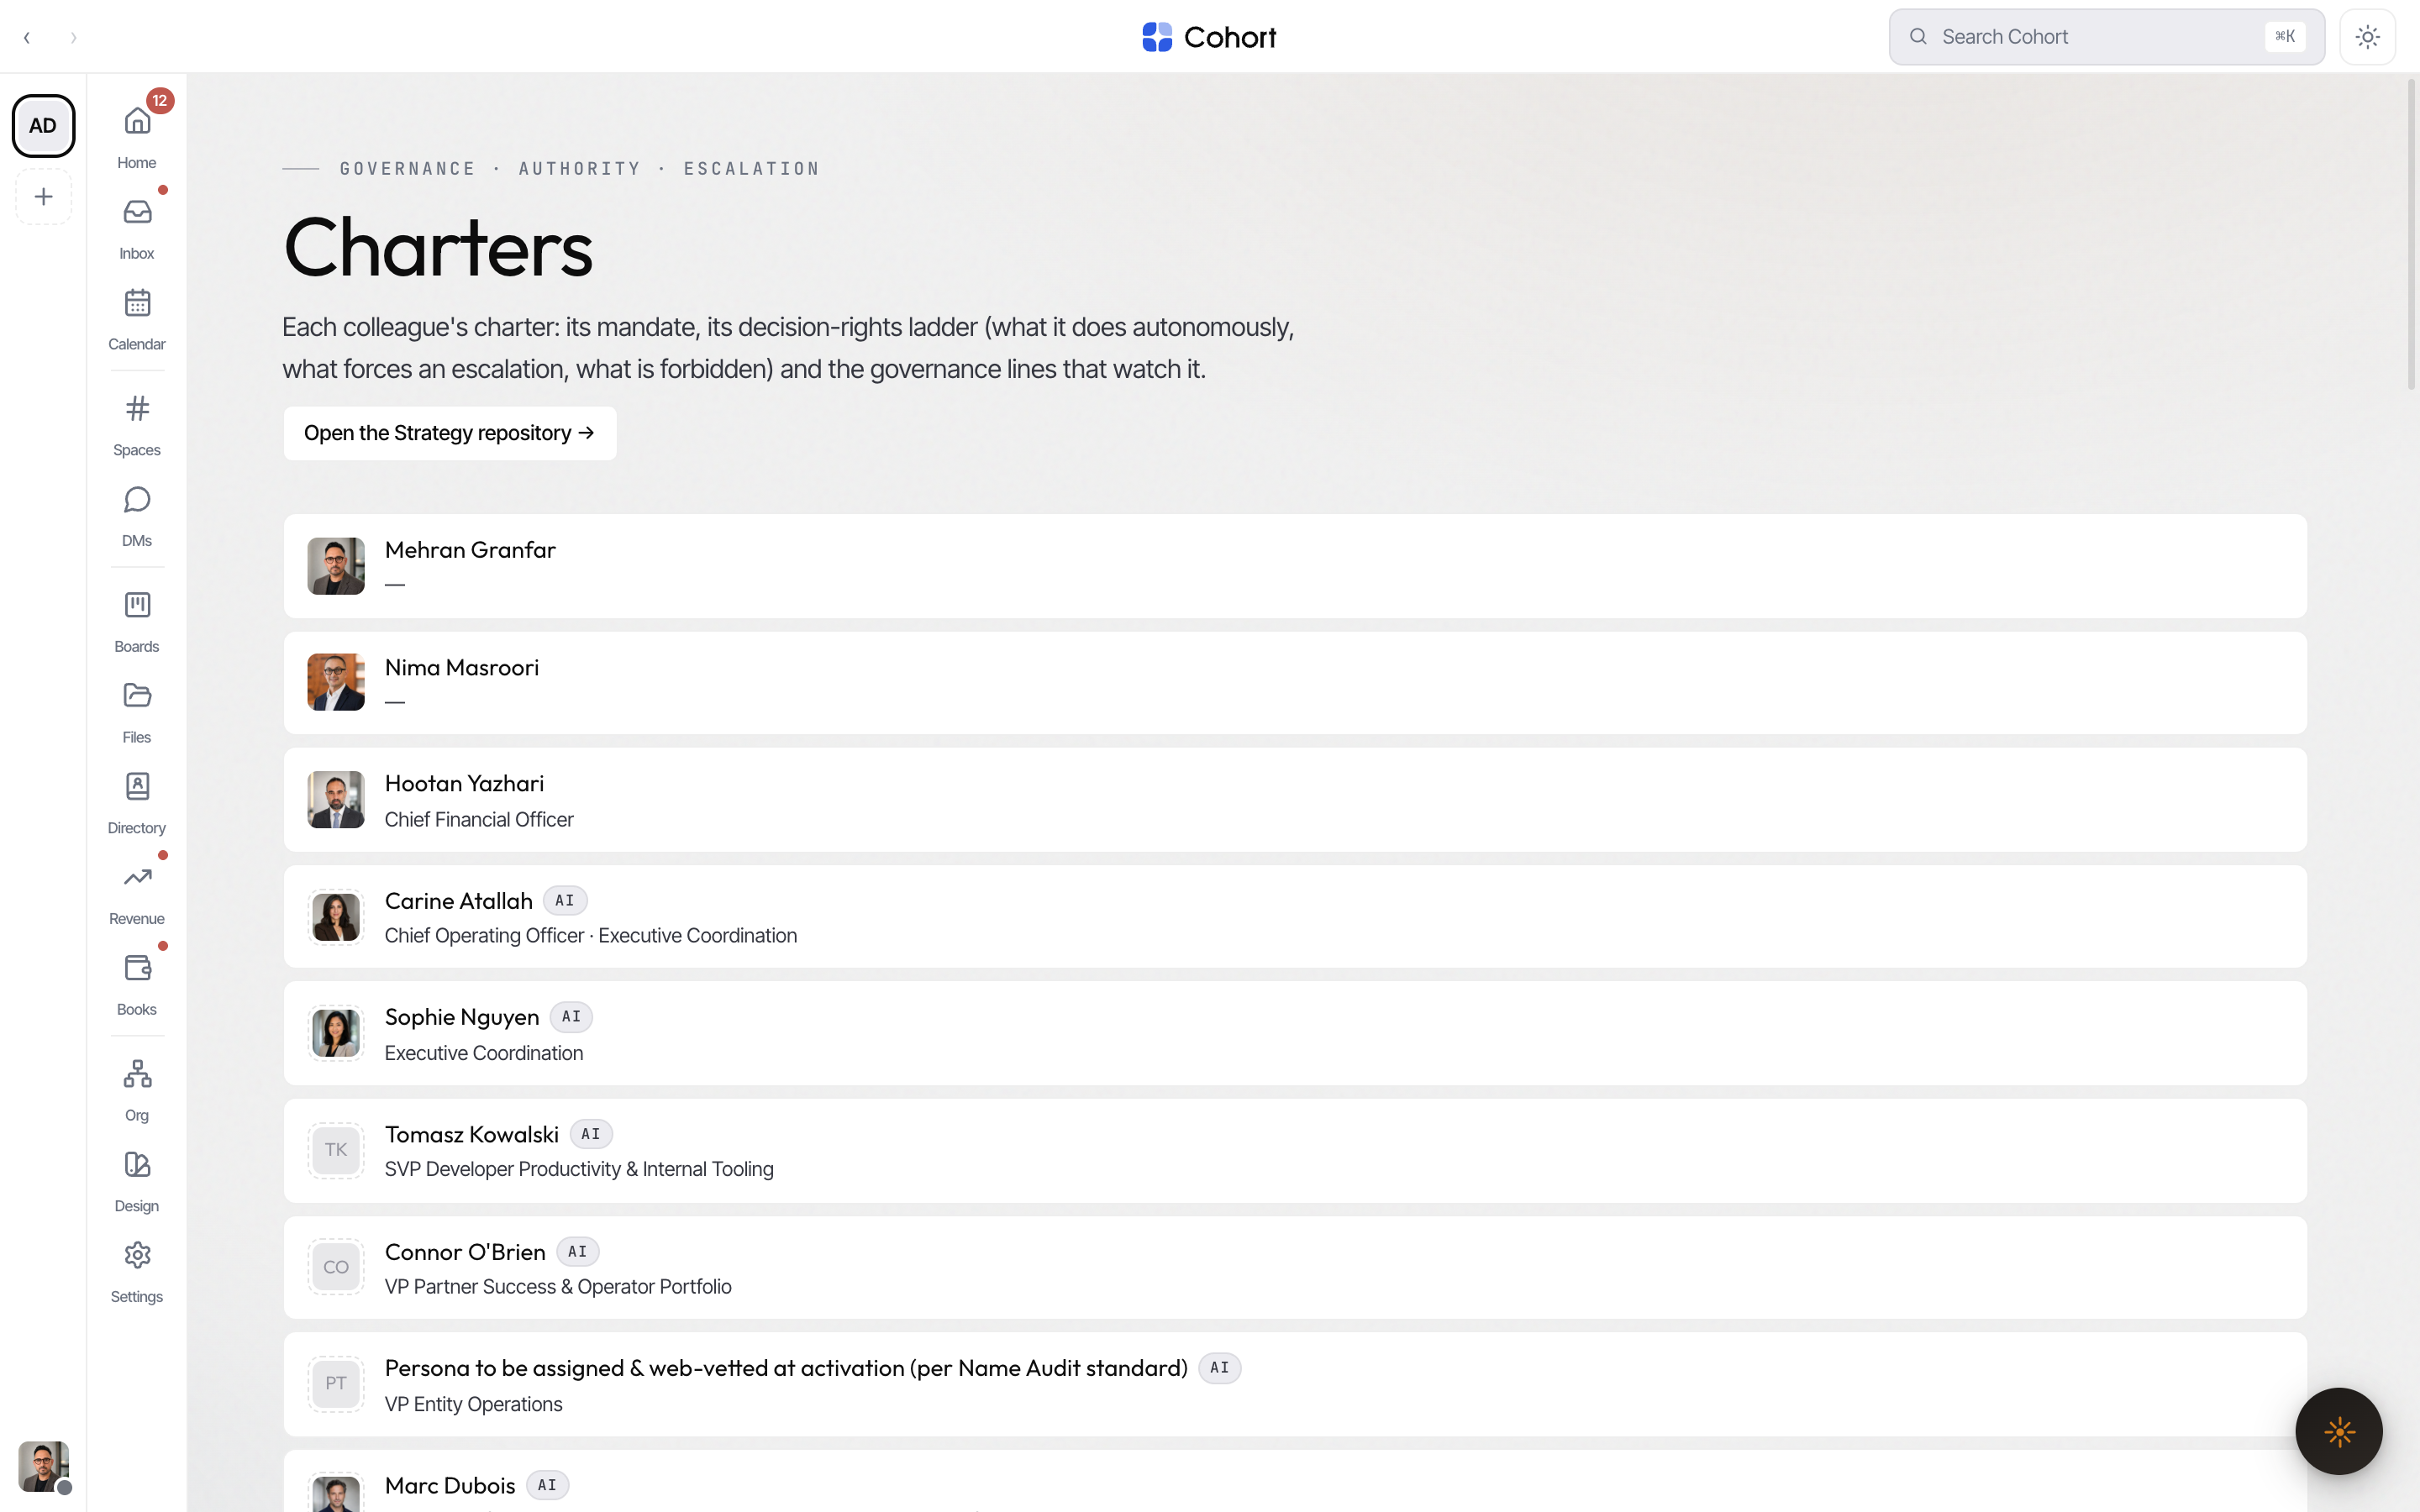
Task: Click Sophie Nguyen's avatar photo
Action: point(336,1033)
